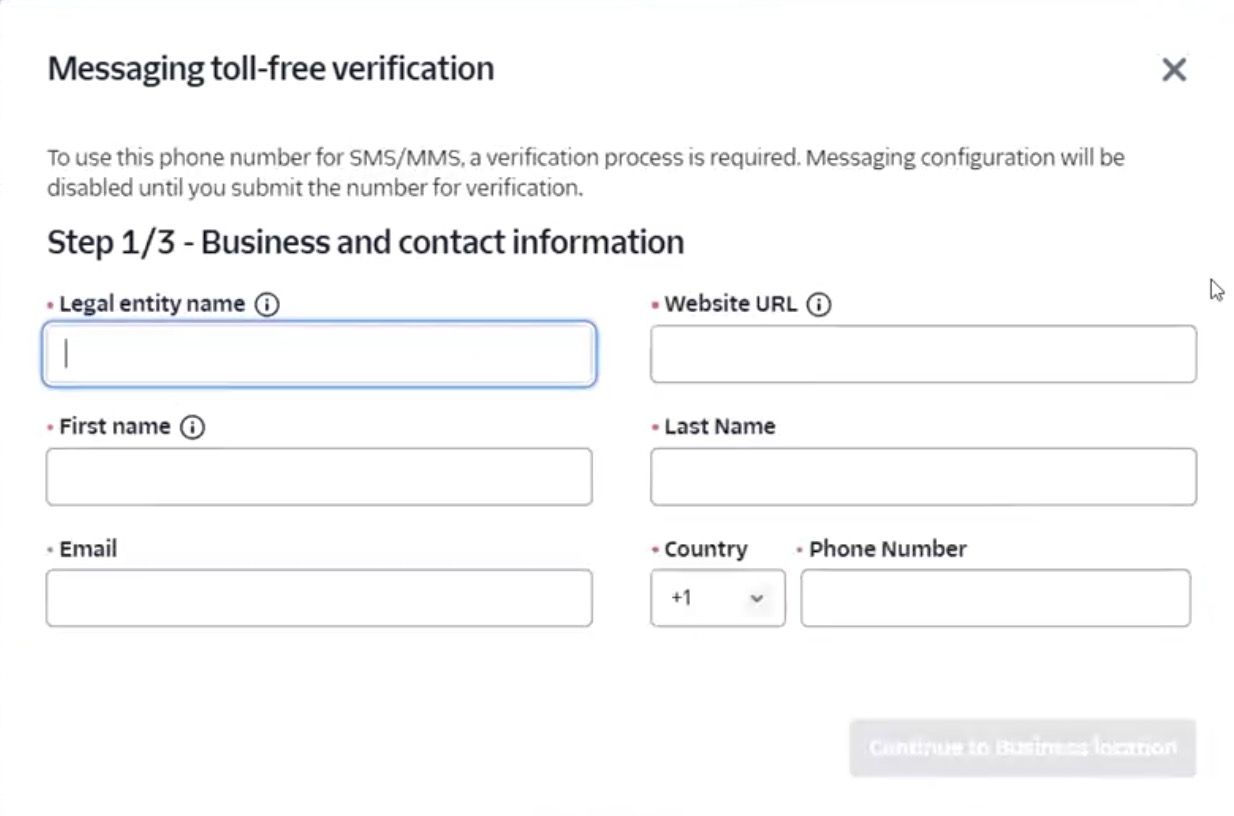1234x816 pixels.
Task: Click the "Legal entity name" field label
Action: point(152,304)
